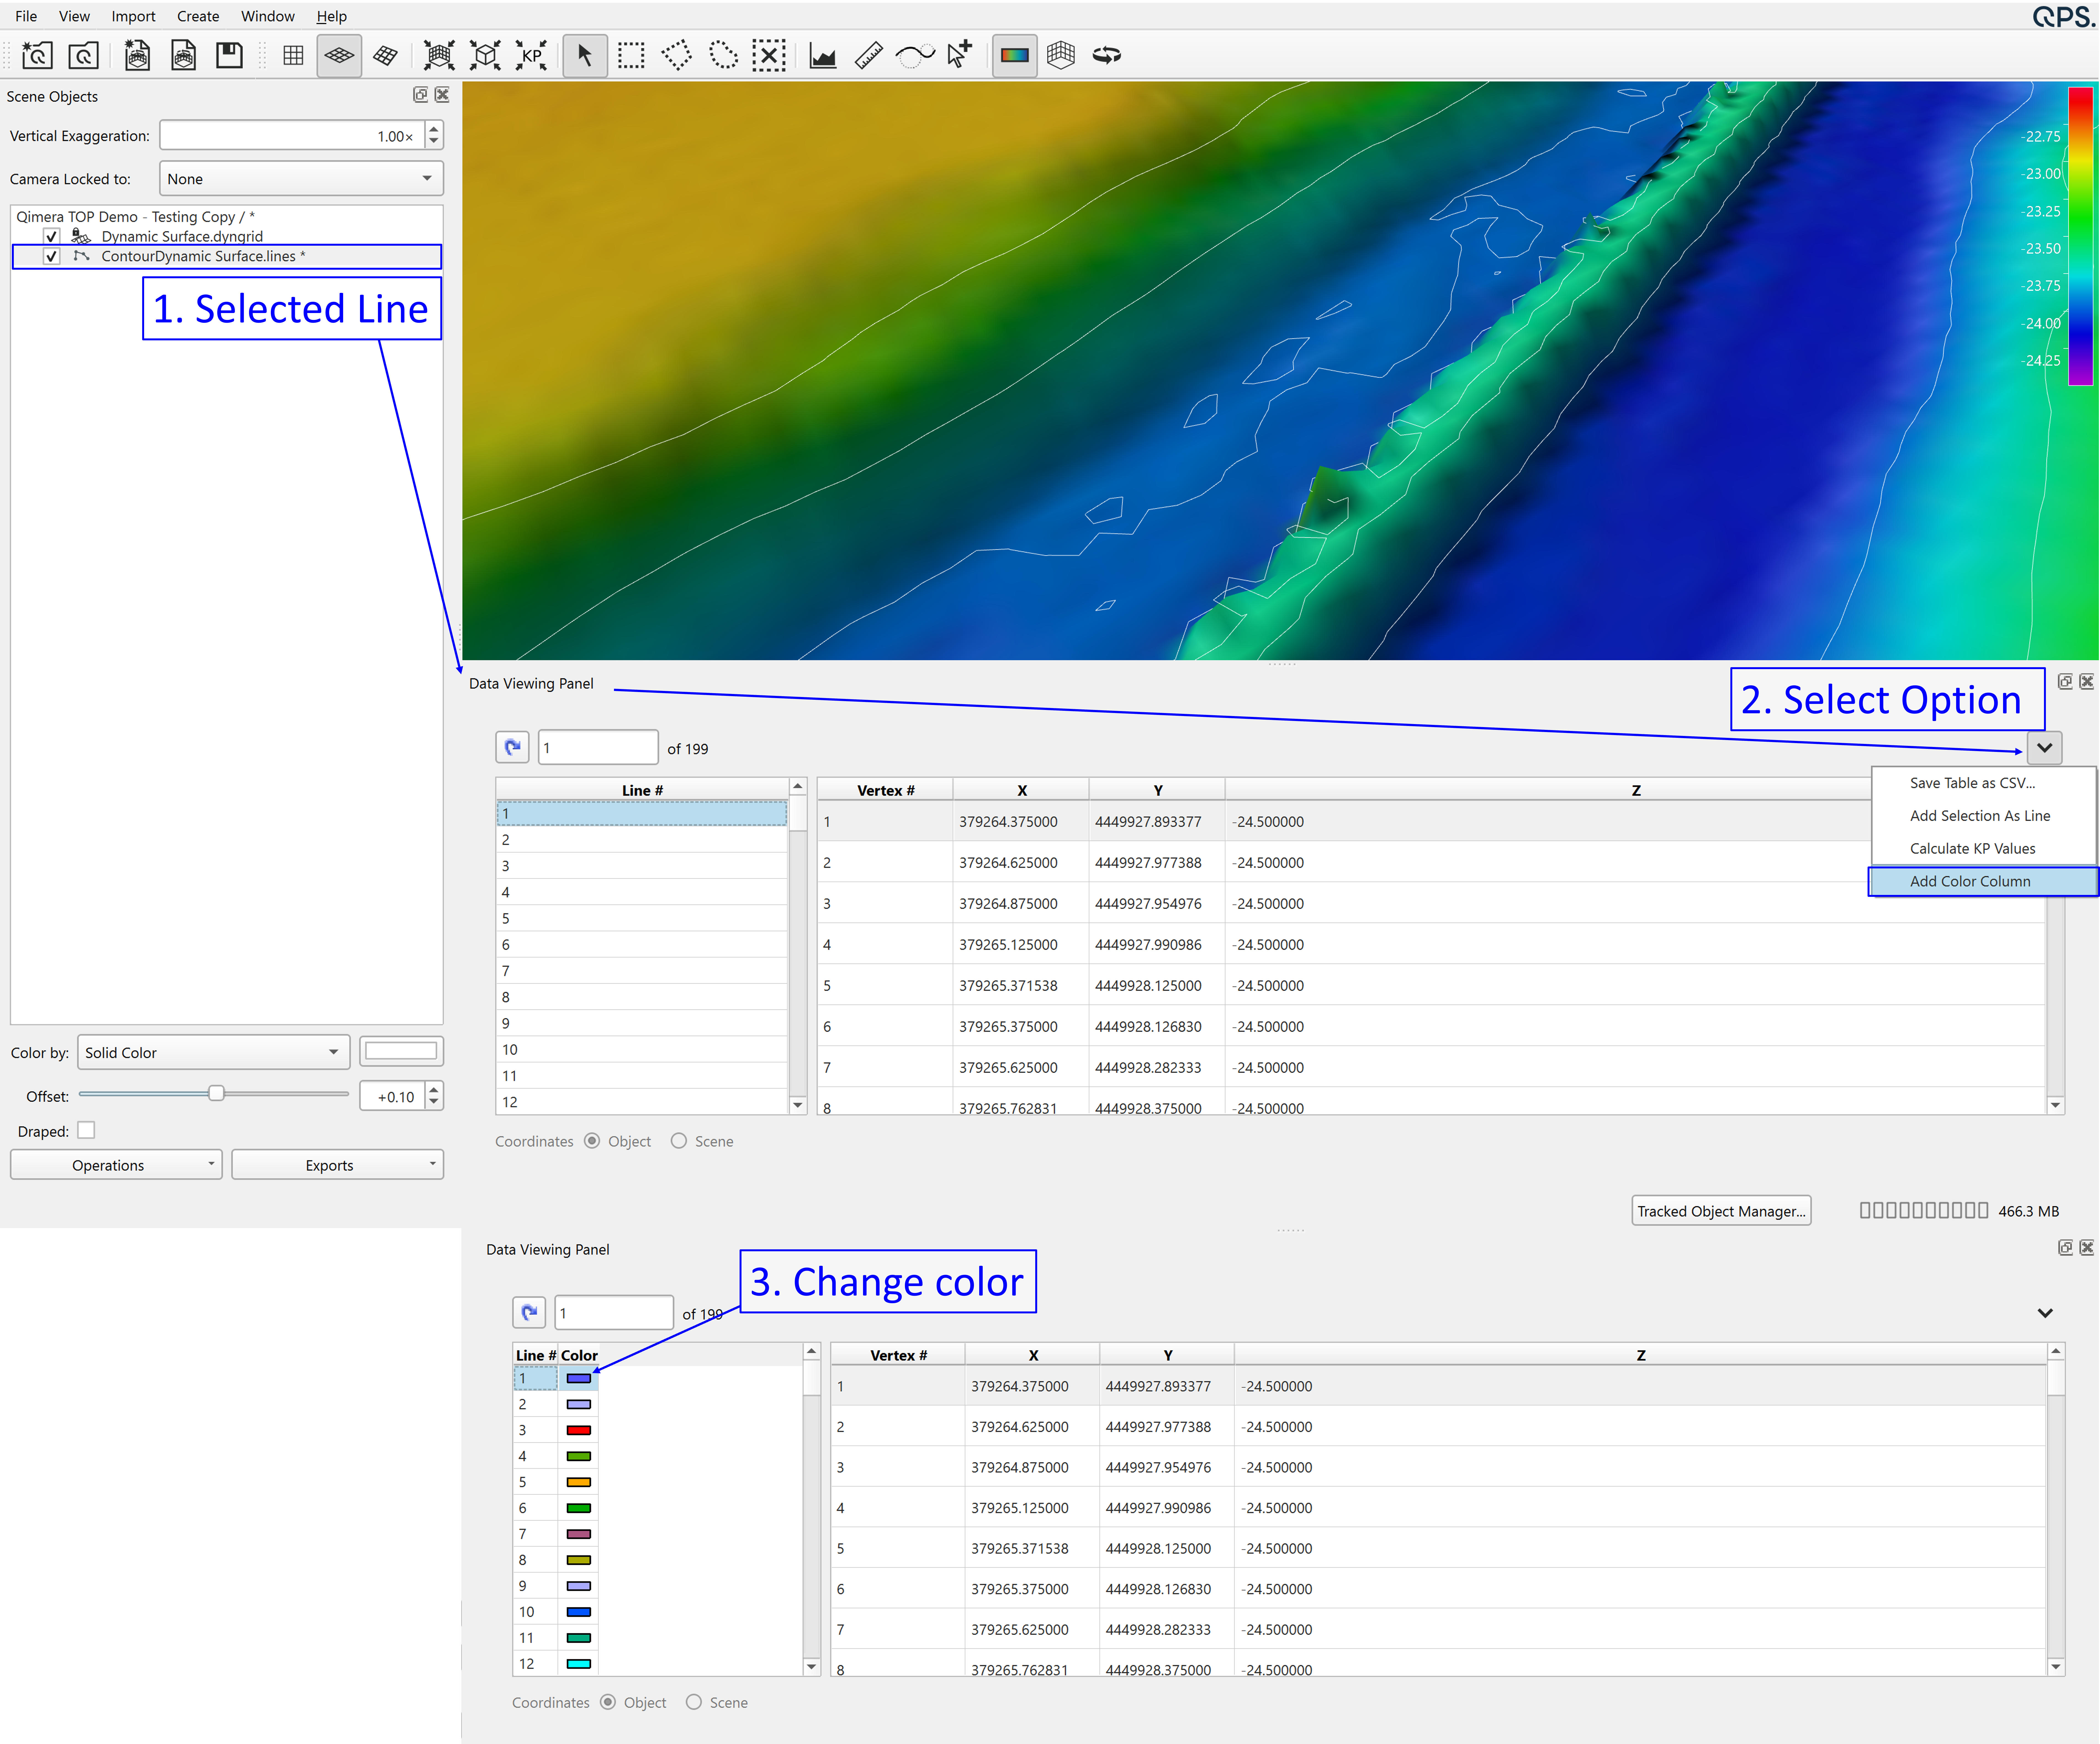Expand the Operations dropdown button
This screenshot has height=1744, width=2100.
coord(116,1165)
